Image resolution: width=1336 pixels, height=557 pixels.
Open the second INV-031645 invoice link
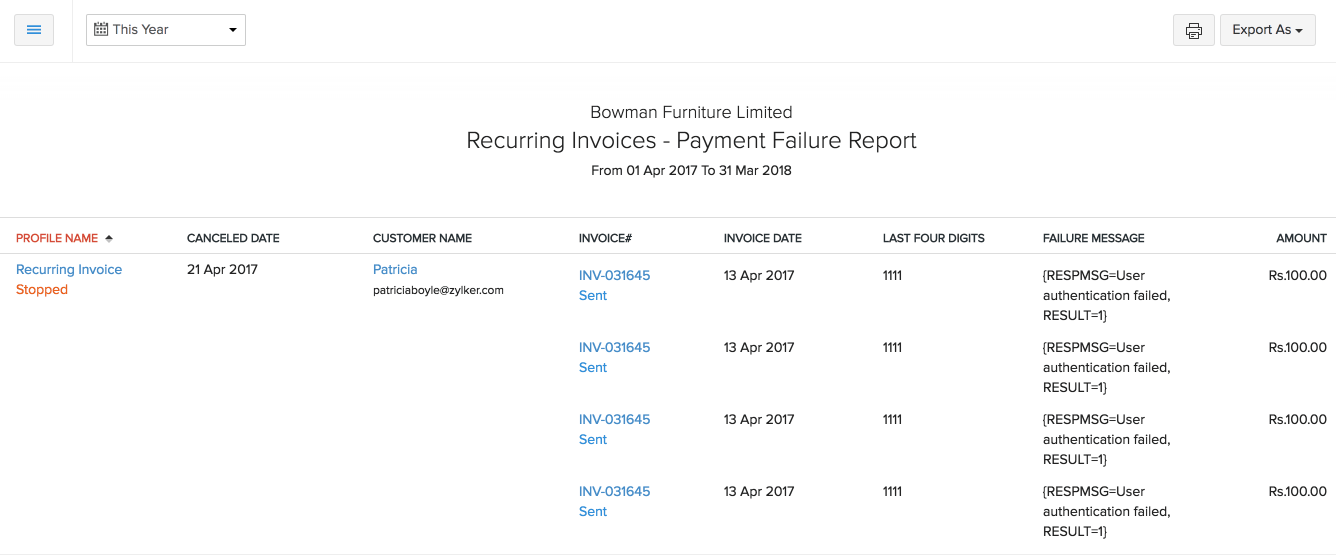click(x=614, y=348)
